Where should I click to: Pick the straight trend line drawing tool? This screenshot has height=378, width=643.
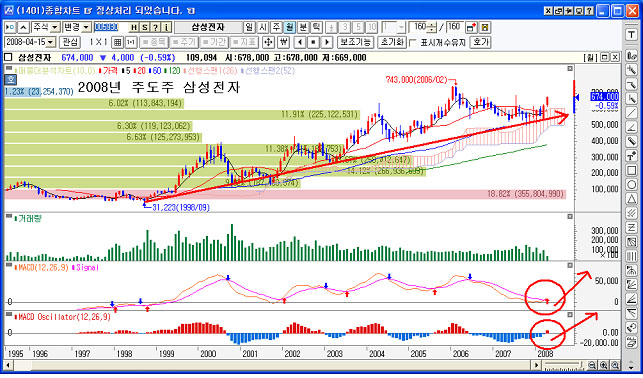click(632, 114)
